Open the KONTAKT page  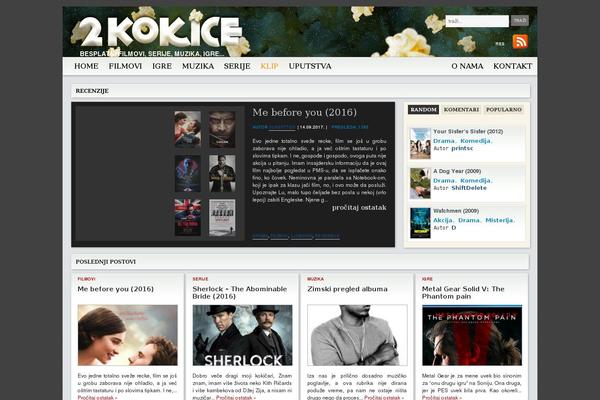[x=512, y=66]
